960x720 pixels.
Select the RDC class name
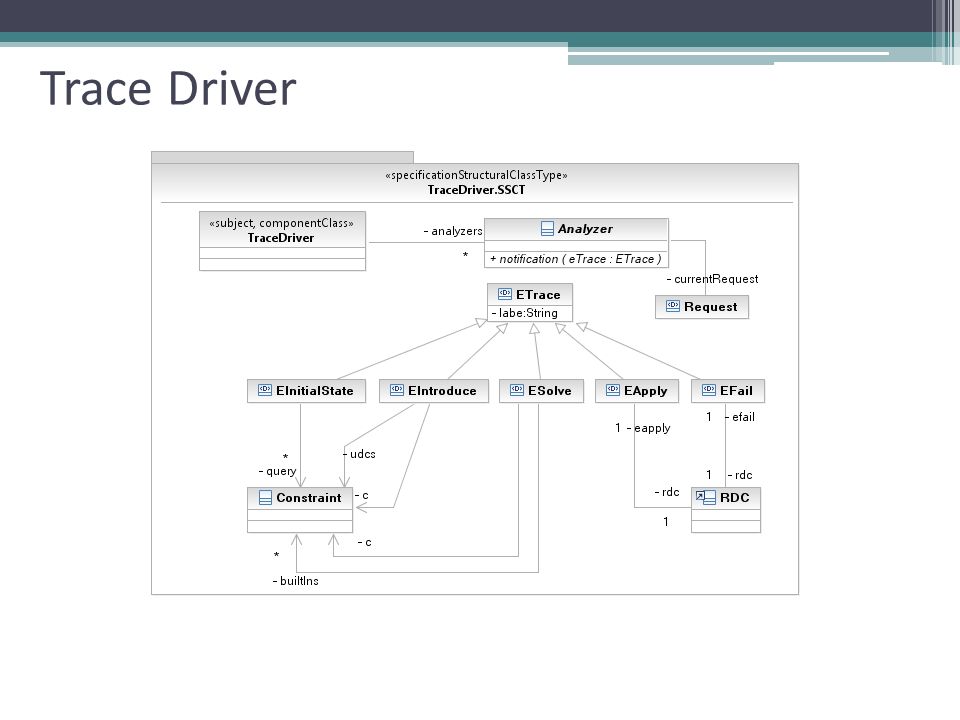tap(735, 498)
